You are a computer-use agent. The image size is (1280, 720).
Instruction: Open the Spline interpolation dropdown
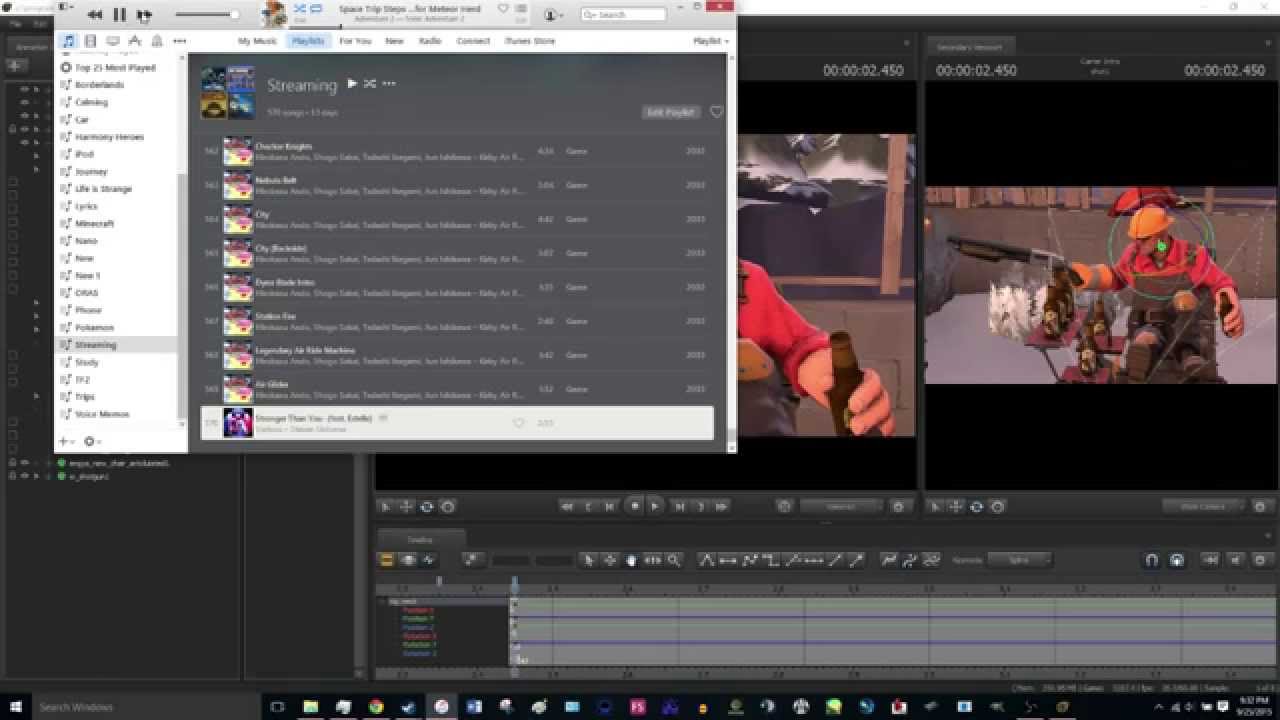(x=1019, y=560)
